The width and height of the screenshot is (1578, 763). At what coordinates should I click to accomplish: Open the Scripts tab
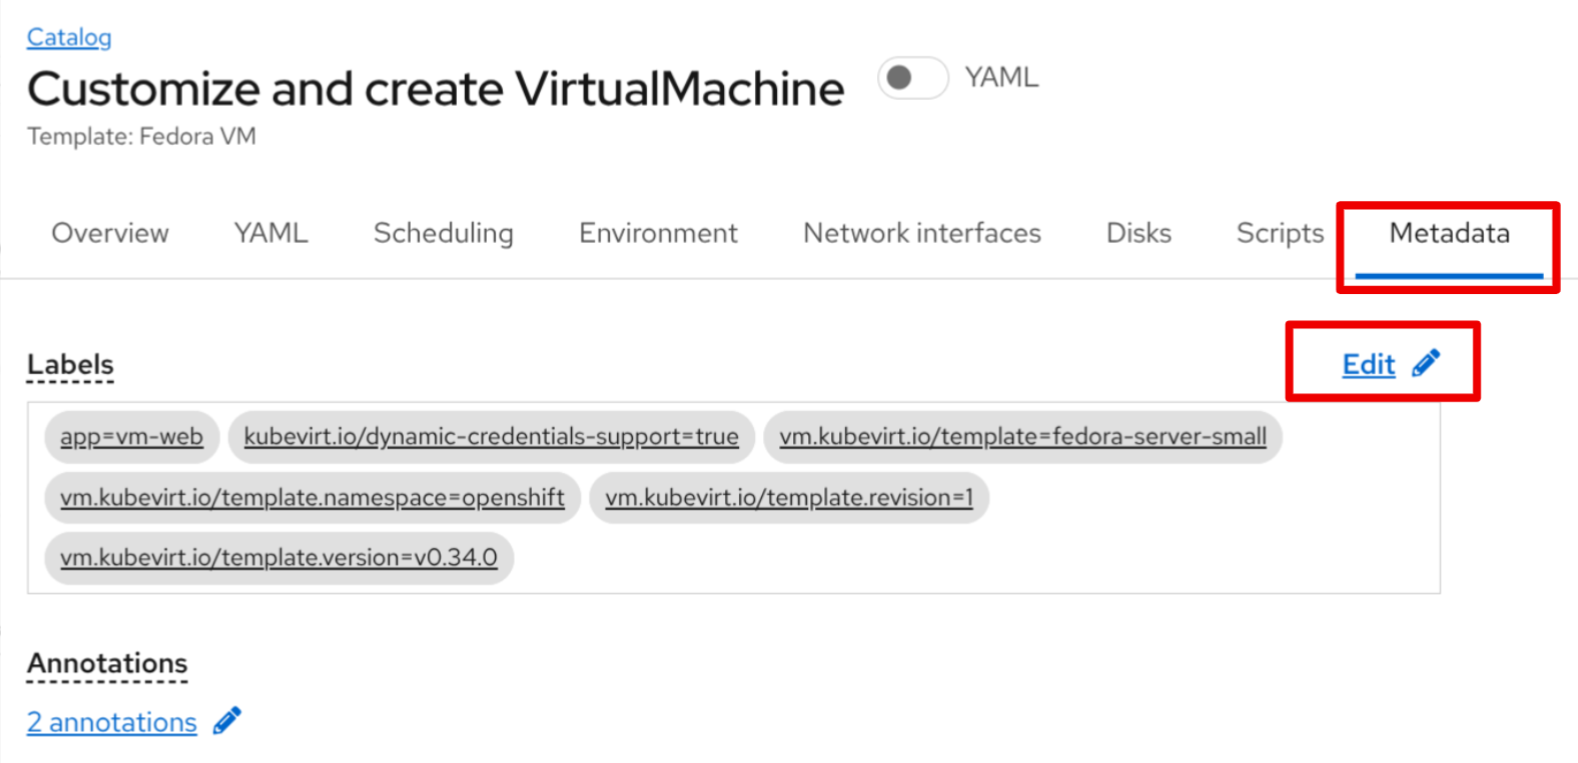[1279, 233]
